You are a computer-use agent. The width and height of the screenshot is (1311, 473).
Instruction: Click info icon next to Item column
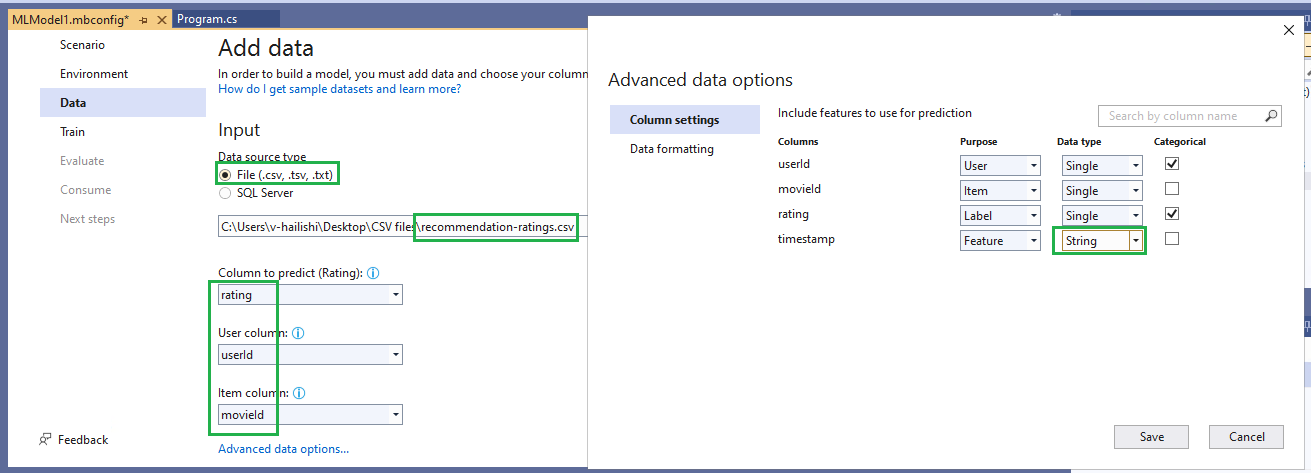pos(299,393)
